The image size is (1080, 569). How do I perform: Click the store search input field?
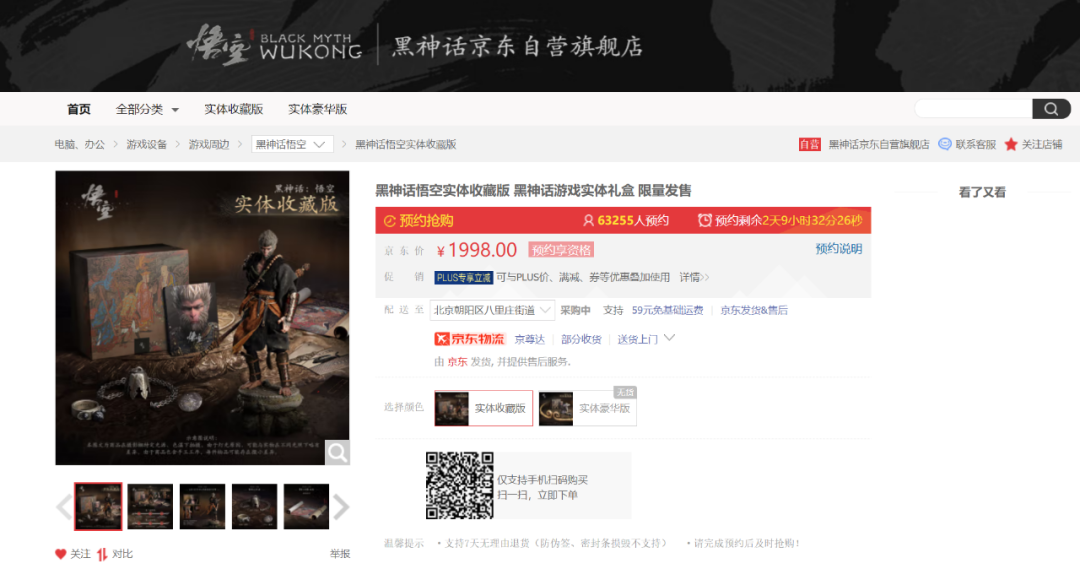point(973,109)
